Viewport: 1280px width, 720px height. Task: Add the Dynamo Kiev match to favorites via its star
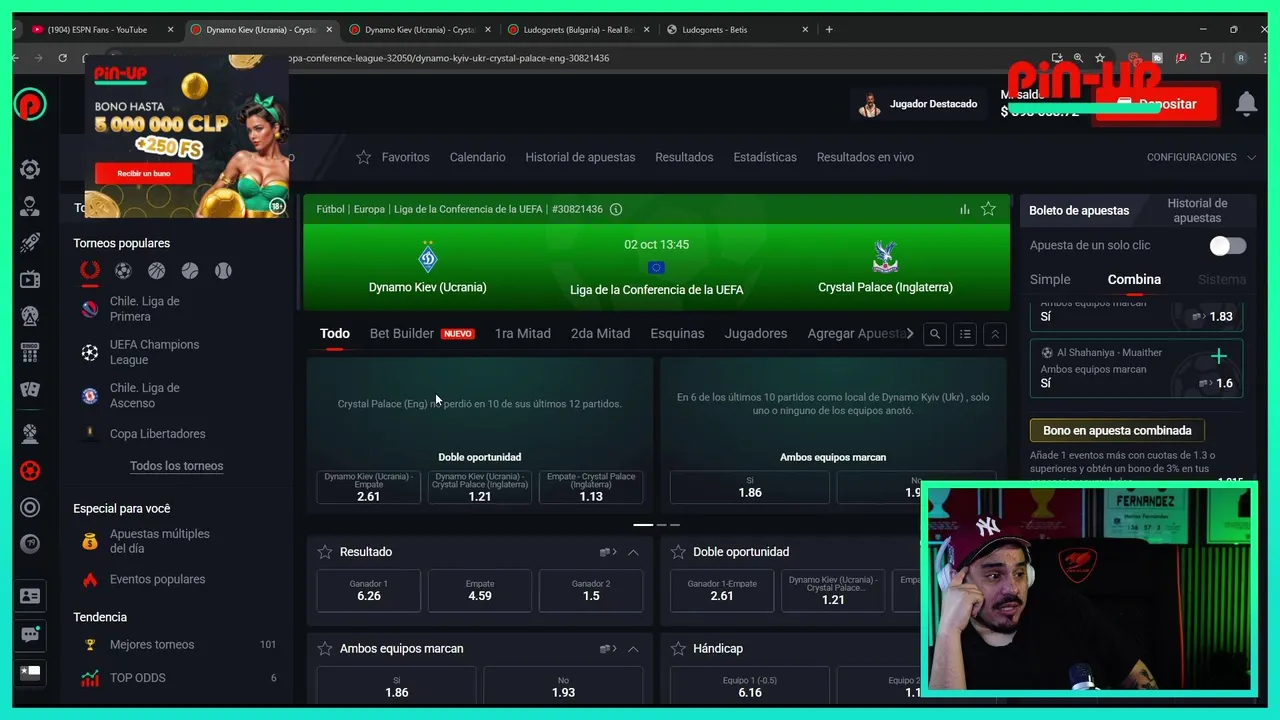(988, 209)
